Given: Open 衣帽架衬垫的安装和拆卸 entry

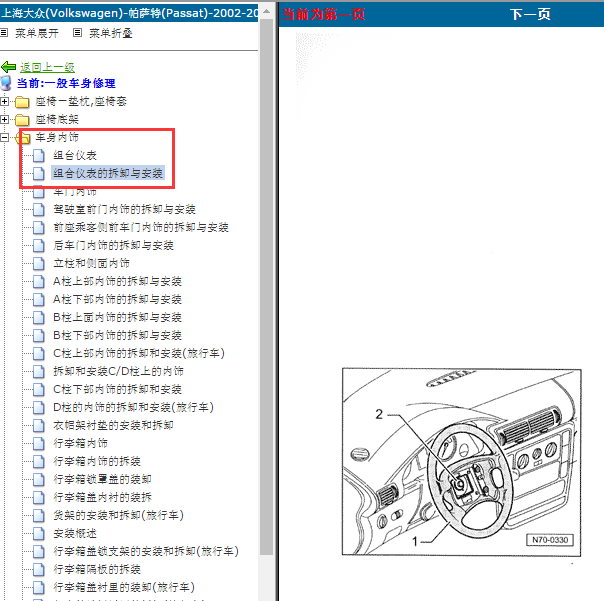Looking at the screenshot, I should click(114, 425).
